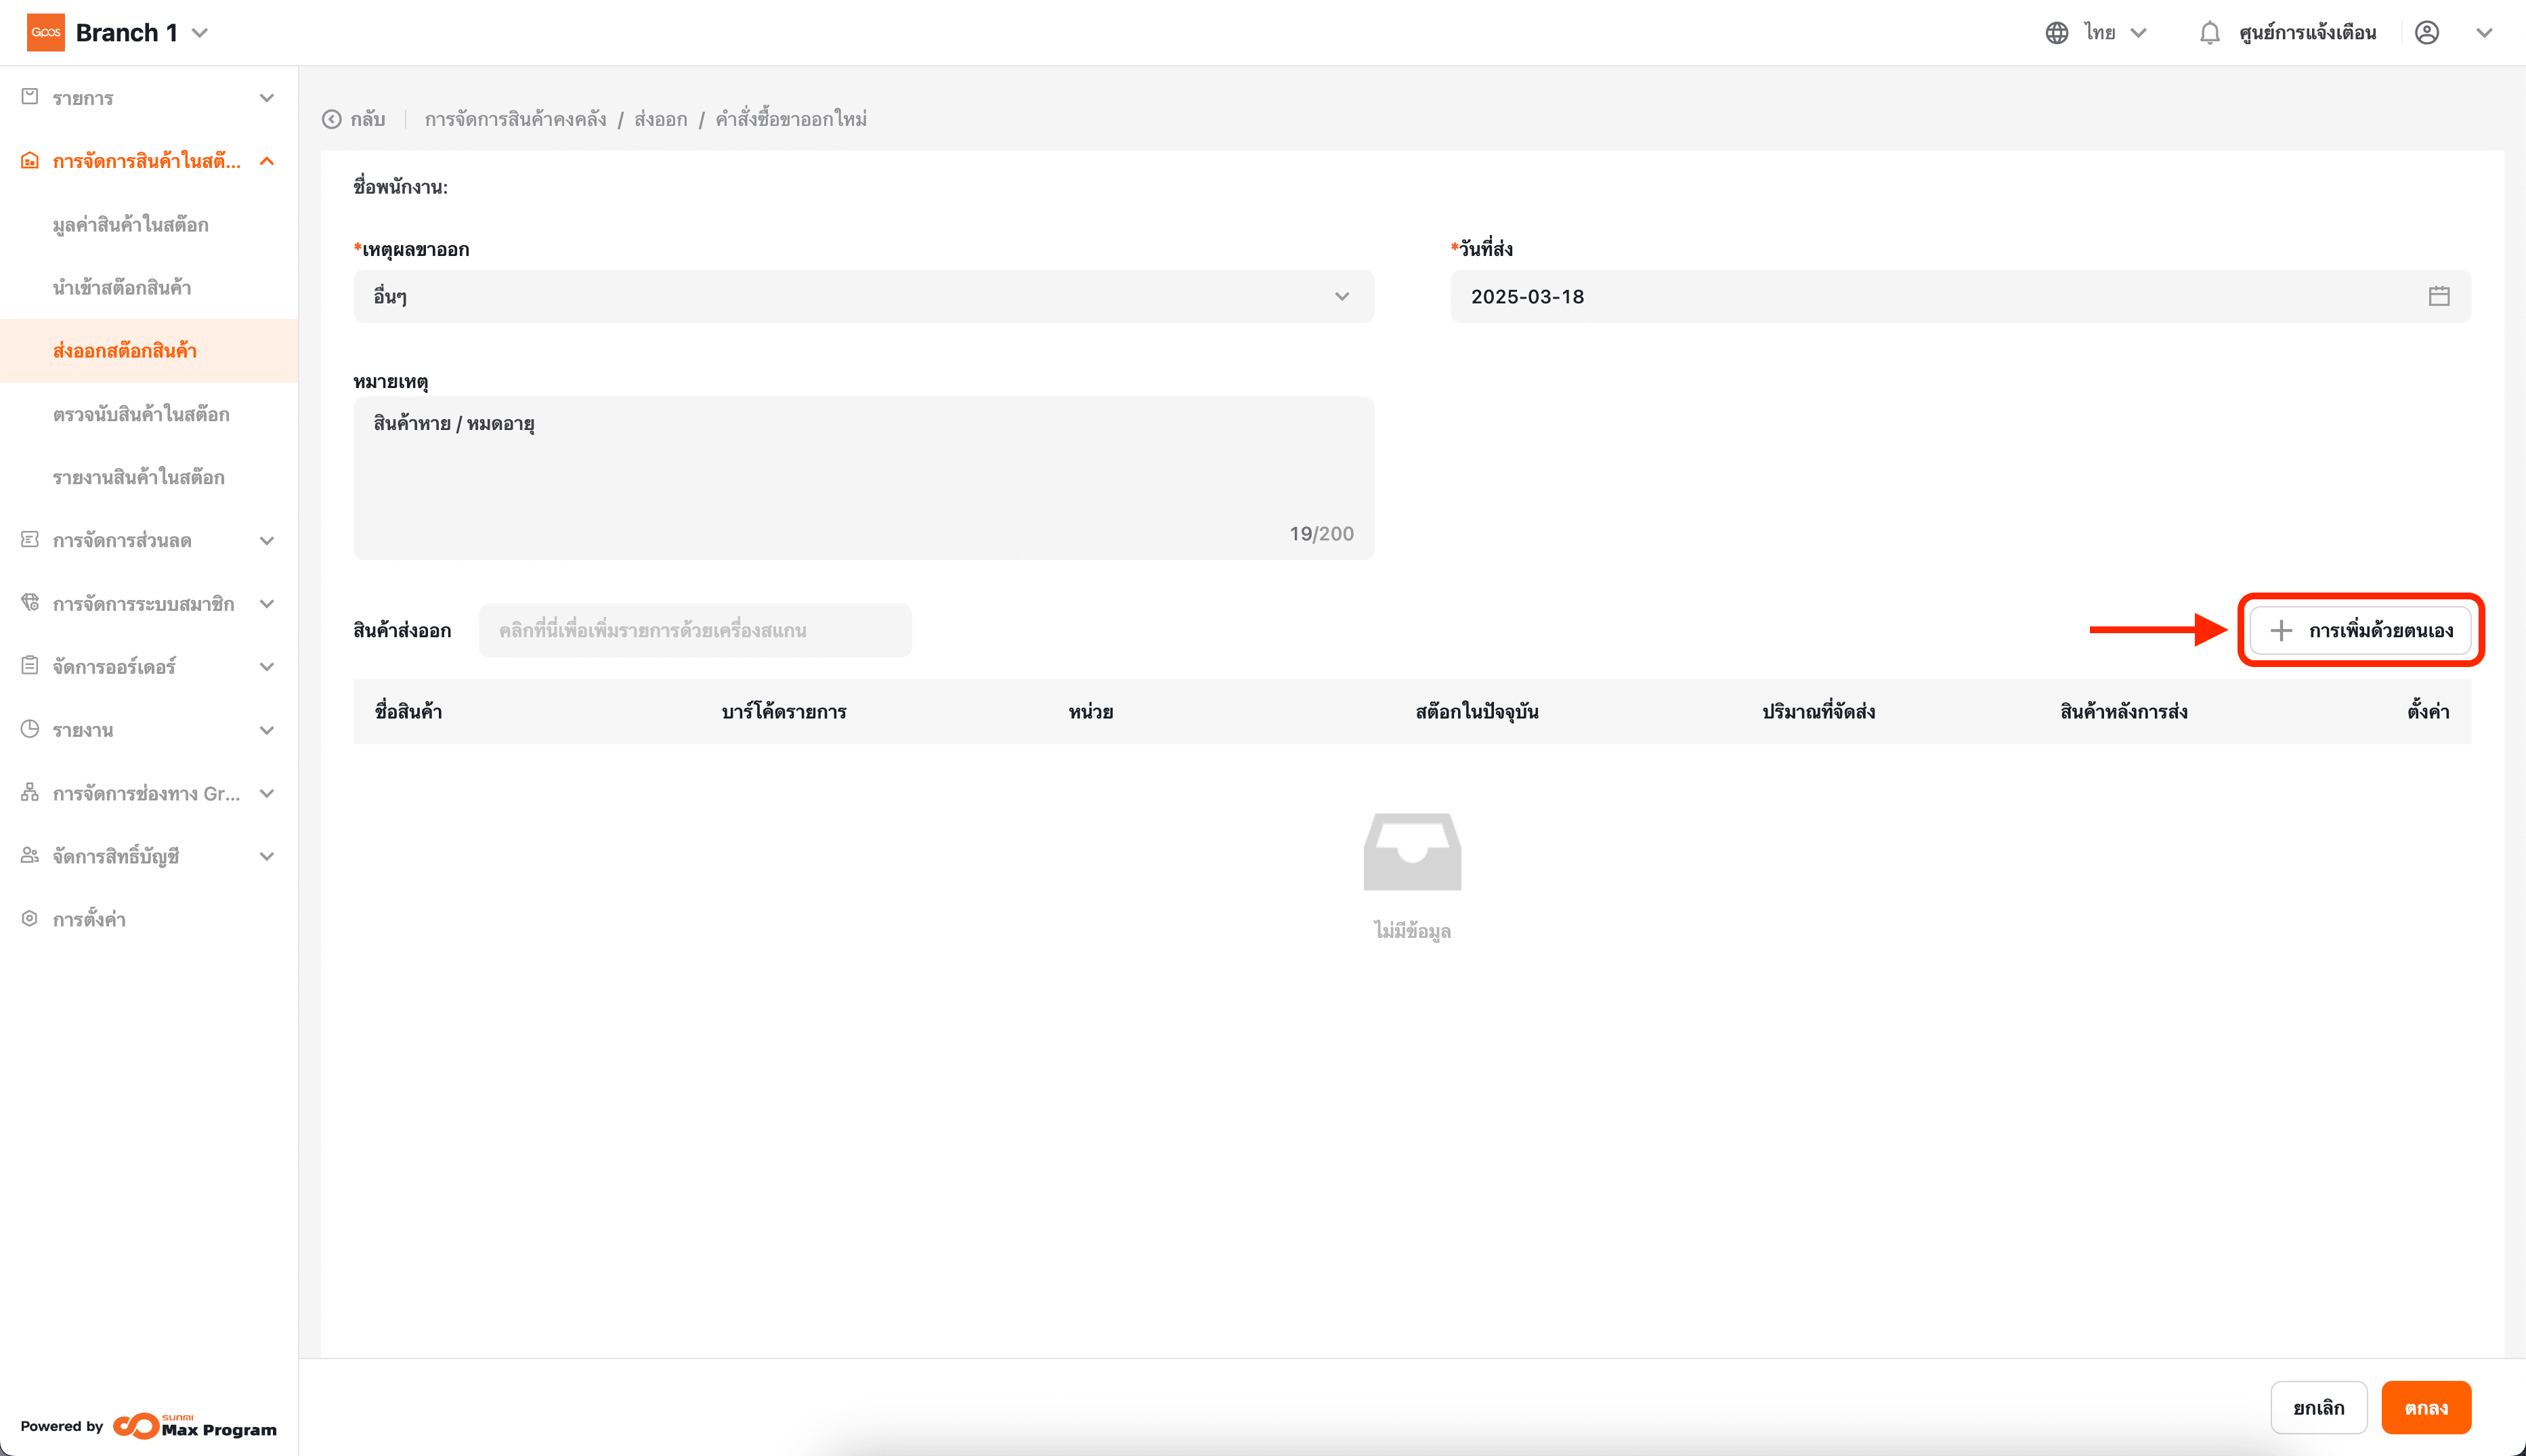This screenshot has width=2526, height=1456.
Task: Open the เหตุผลขาออก reason dropdown
Action: [862, 296]
